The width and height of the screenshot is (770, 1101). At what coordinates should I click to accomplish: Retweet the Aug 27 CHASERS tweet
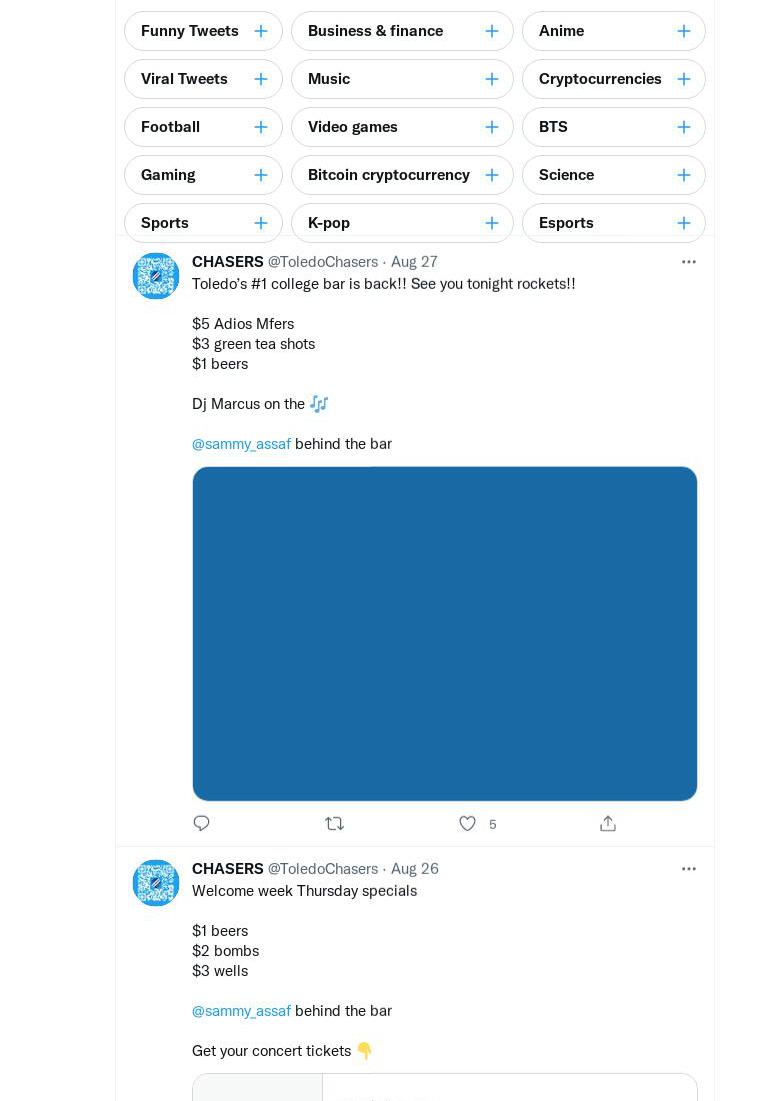pos(335,824)
